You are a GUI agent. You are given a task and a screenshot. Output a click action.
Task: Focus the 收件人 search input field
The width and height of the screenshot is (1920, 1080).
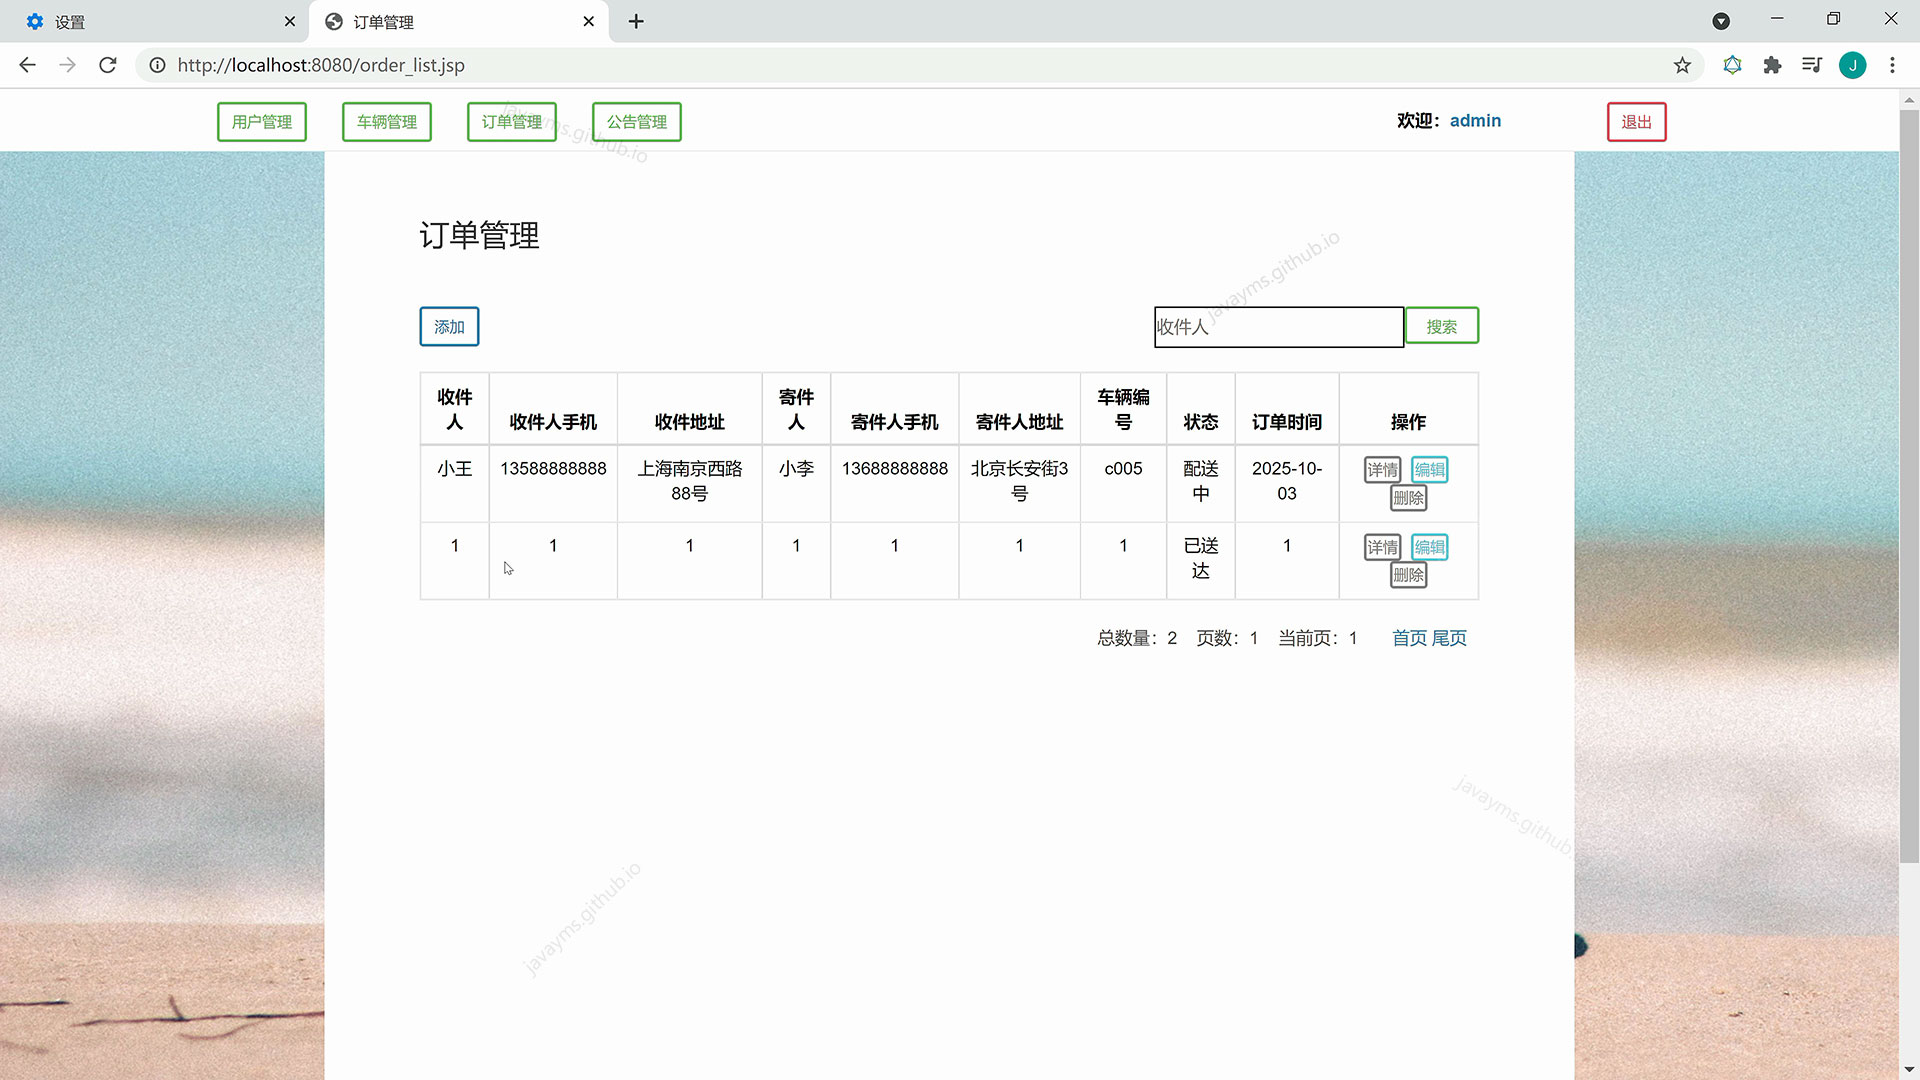[x=1278, y=327]
